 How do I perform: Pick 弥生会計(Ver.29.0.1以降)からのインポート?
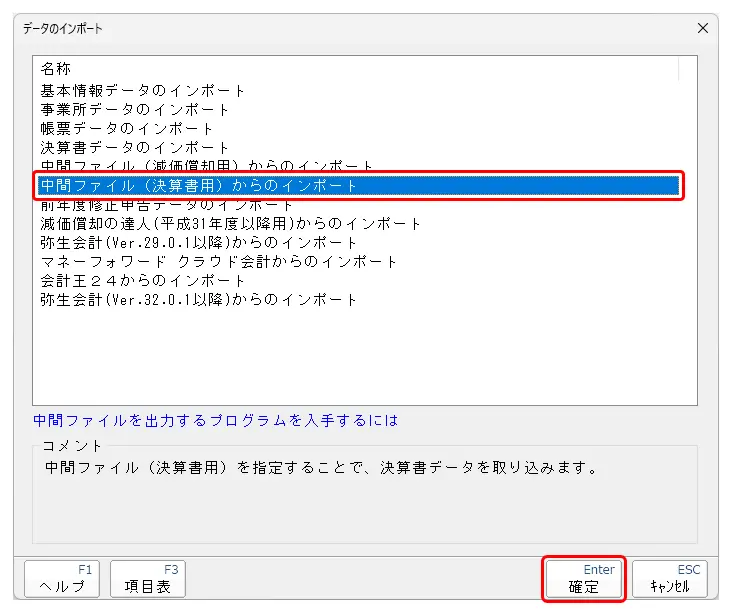tap(199, 242)
